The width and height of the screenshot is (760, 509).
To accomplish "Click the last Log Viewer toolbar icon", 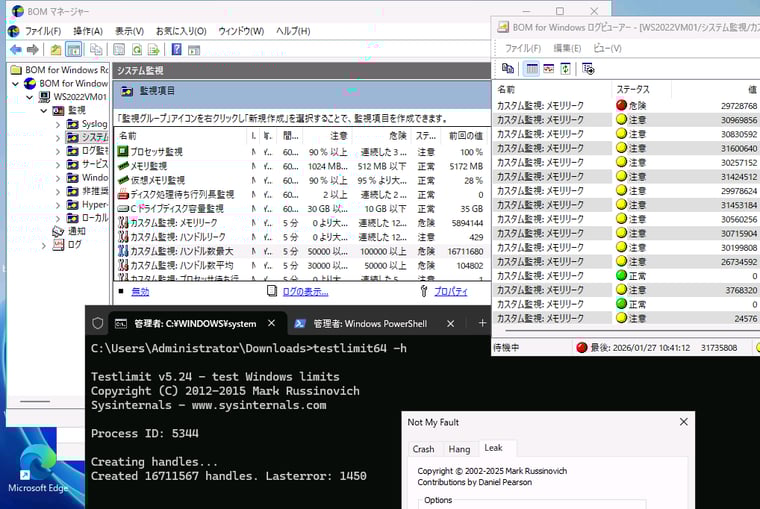I will coord(588,69).
